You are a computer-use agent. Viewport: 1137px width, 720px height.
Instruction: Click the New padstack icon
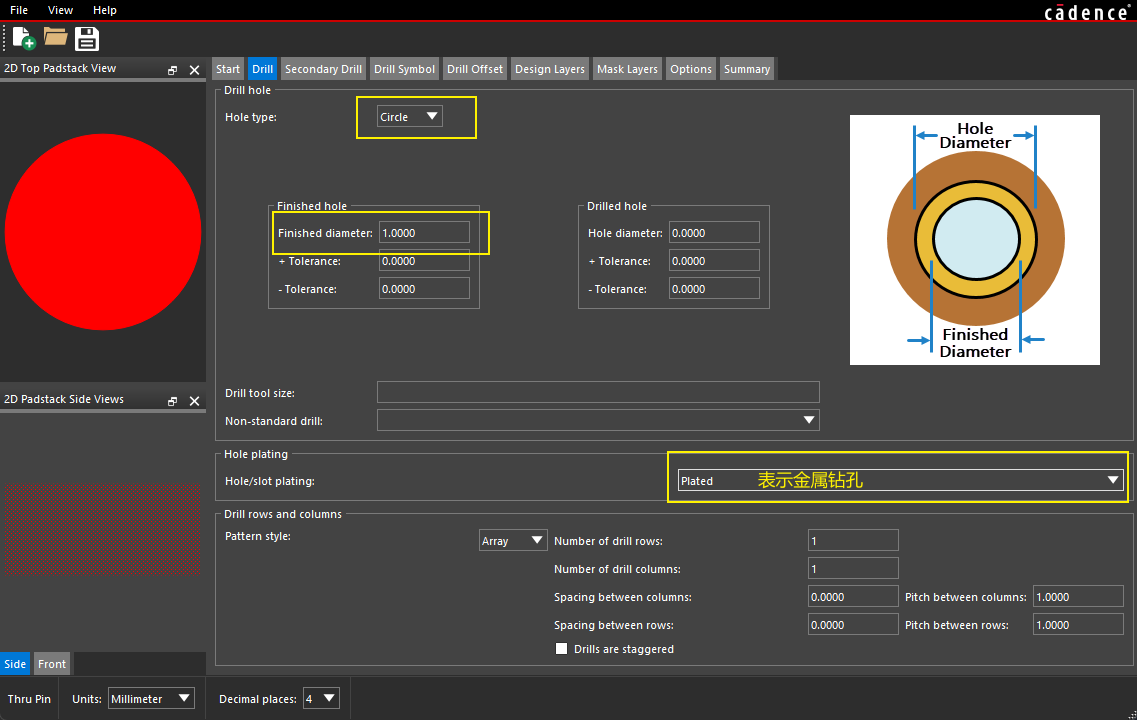coord(24,39)
